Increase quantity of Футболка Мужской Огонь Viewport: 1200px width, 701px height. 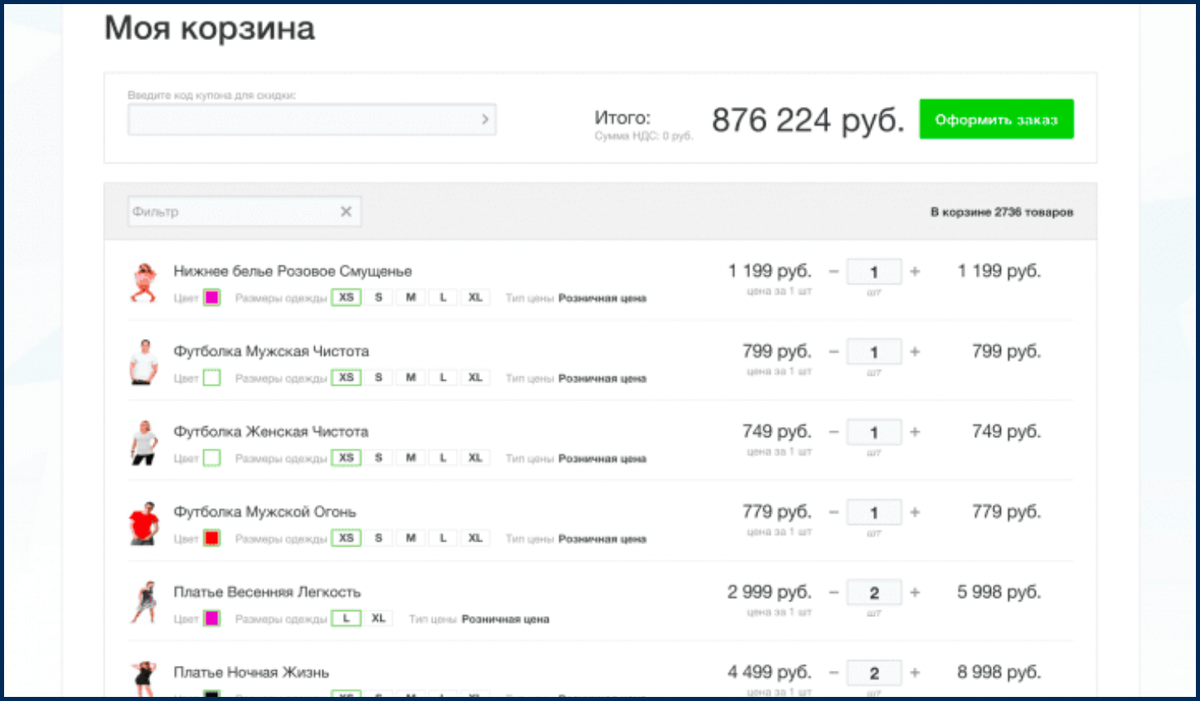915,511
